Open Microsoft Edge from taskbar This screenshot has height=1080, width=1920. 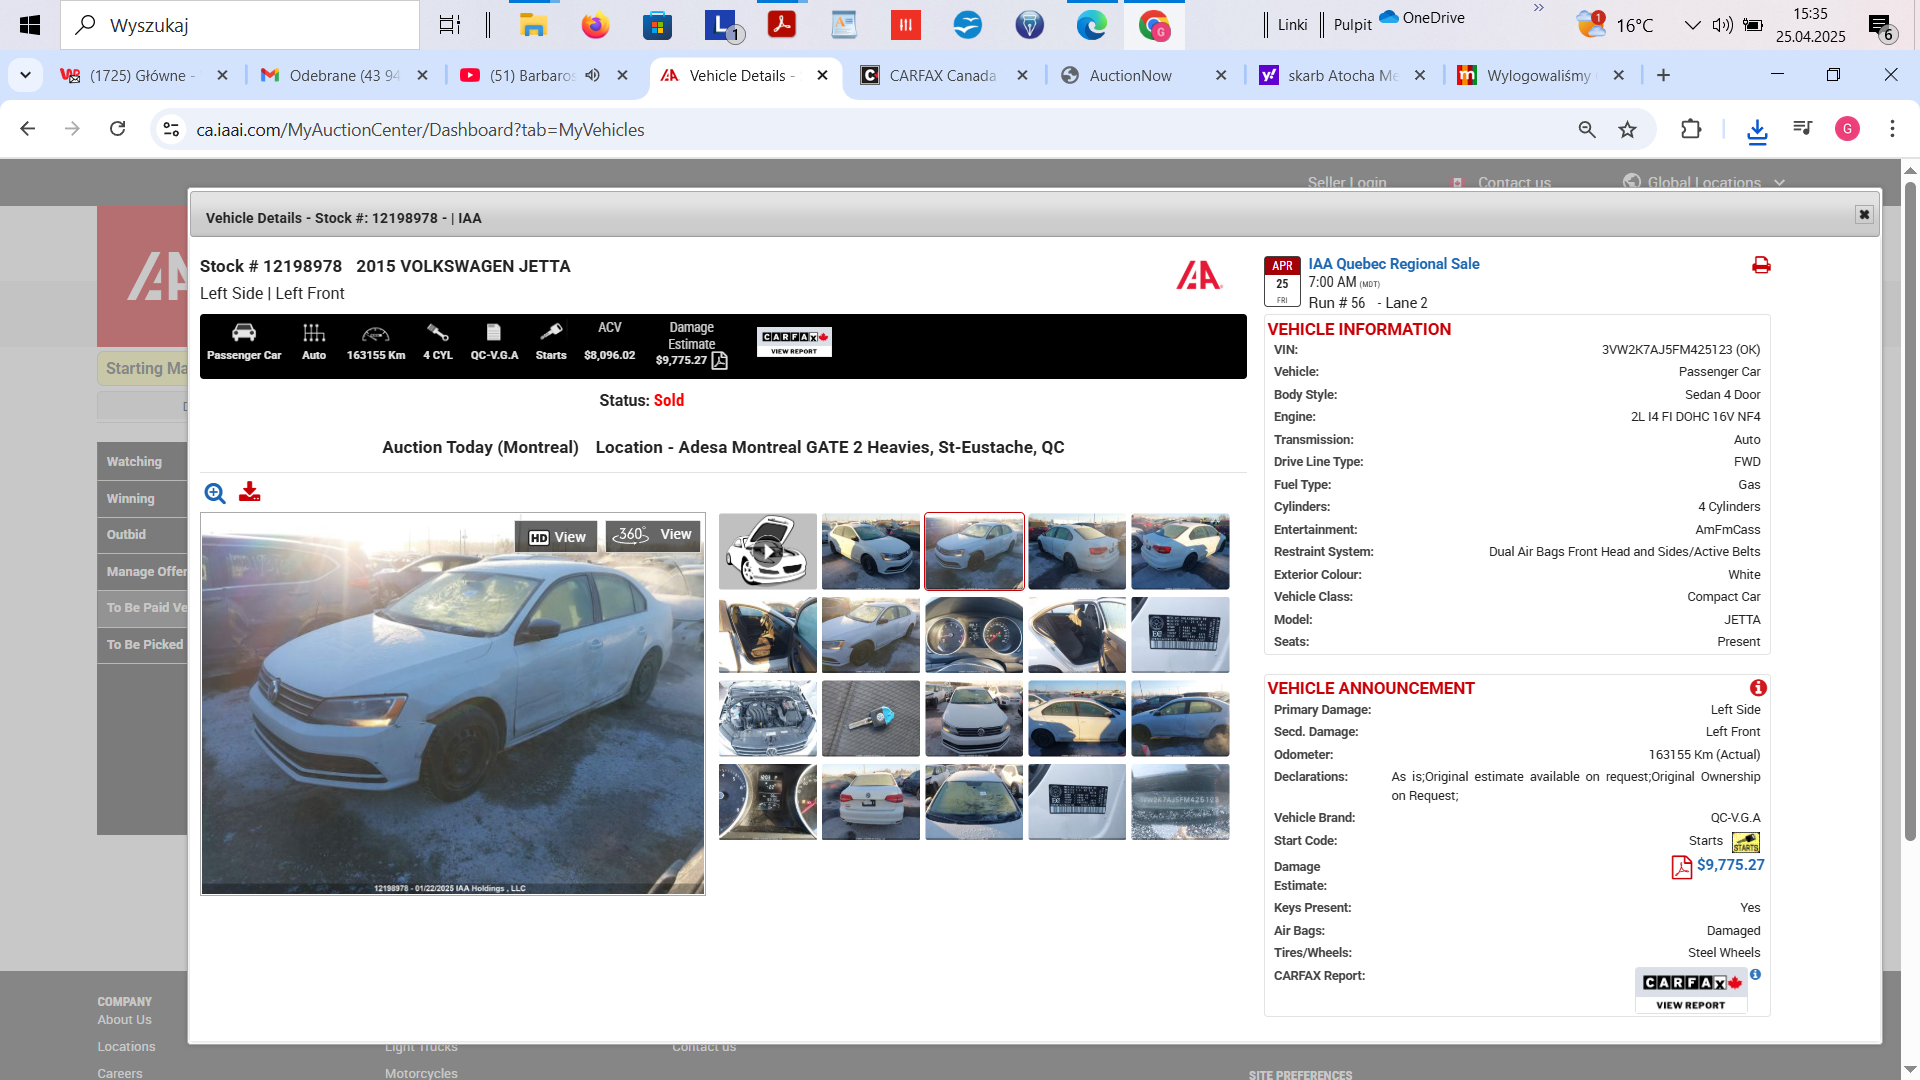tap(1091, 25)
